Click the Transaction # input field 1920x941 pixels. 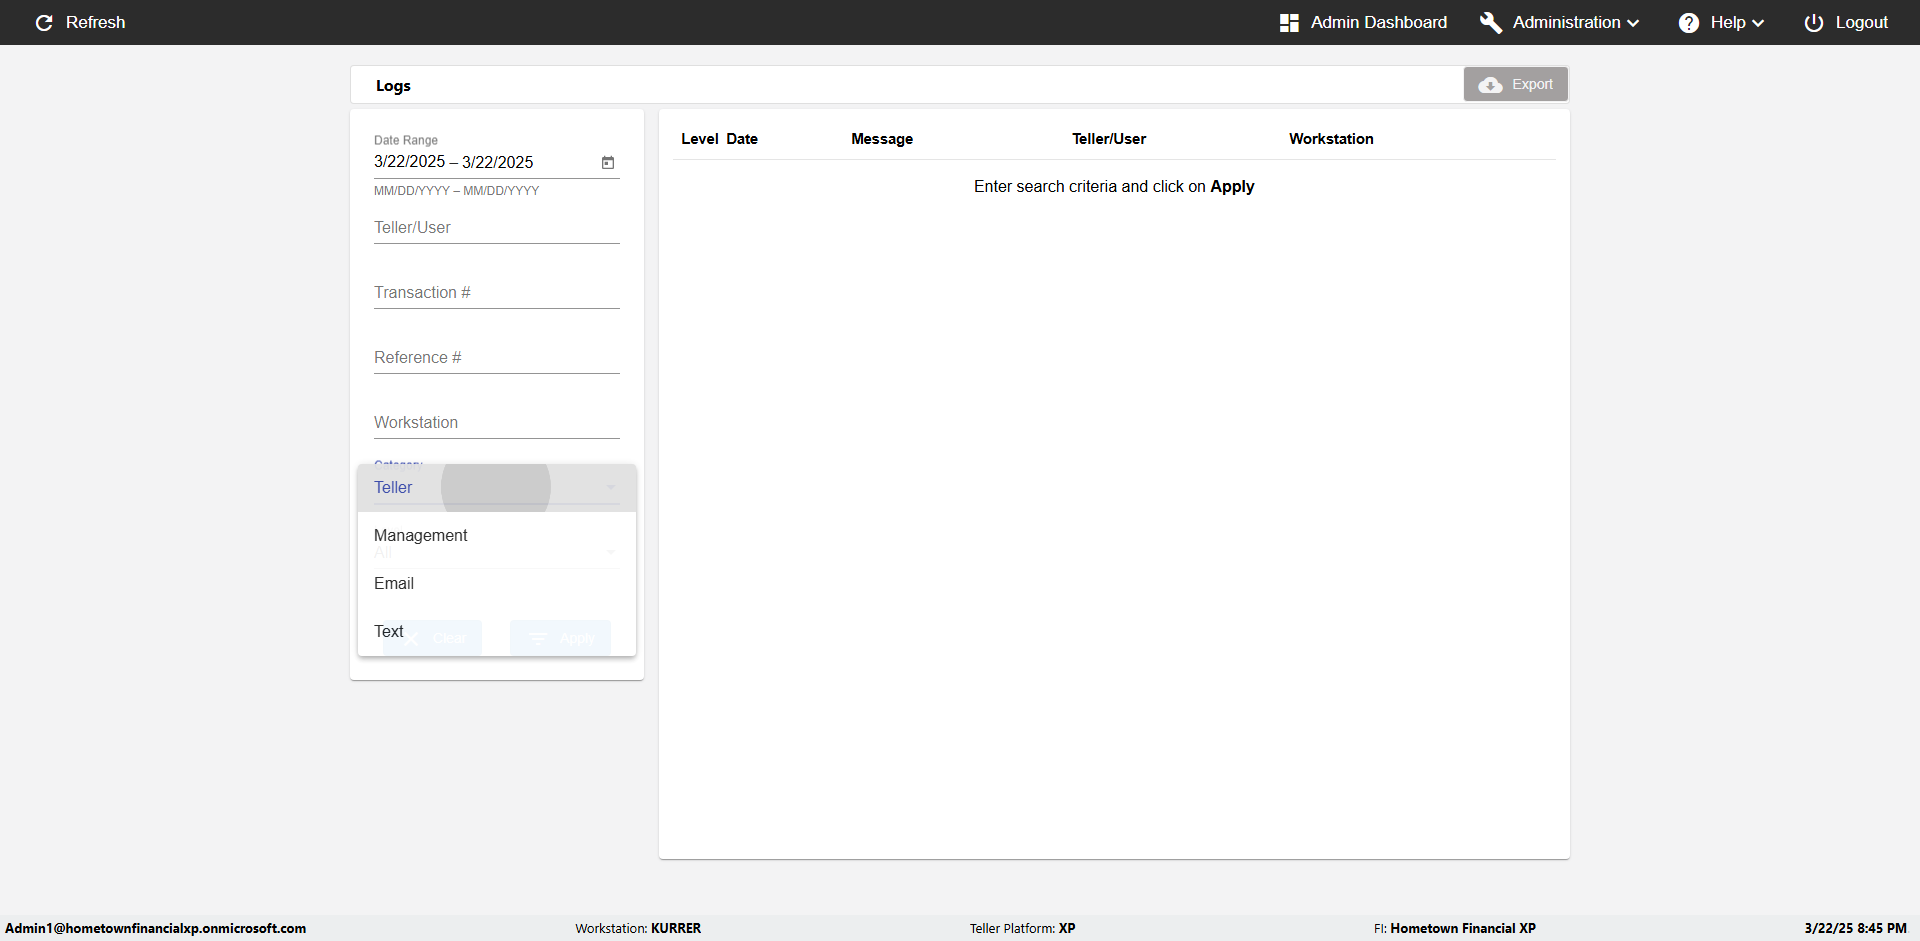pos(497,293)
